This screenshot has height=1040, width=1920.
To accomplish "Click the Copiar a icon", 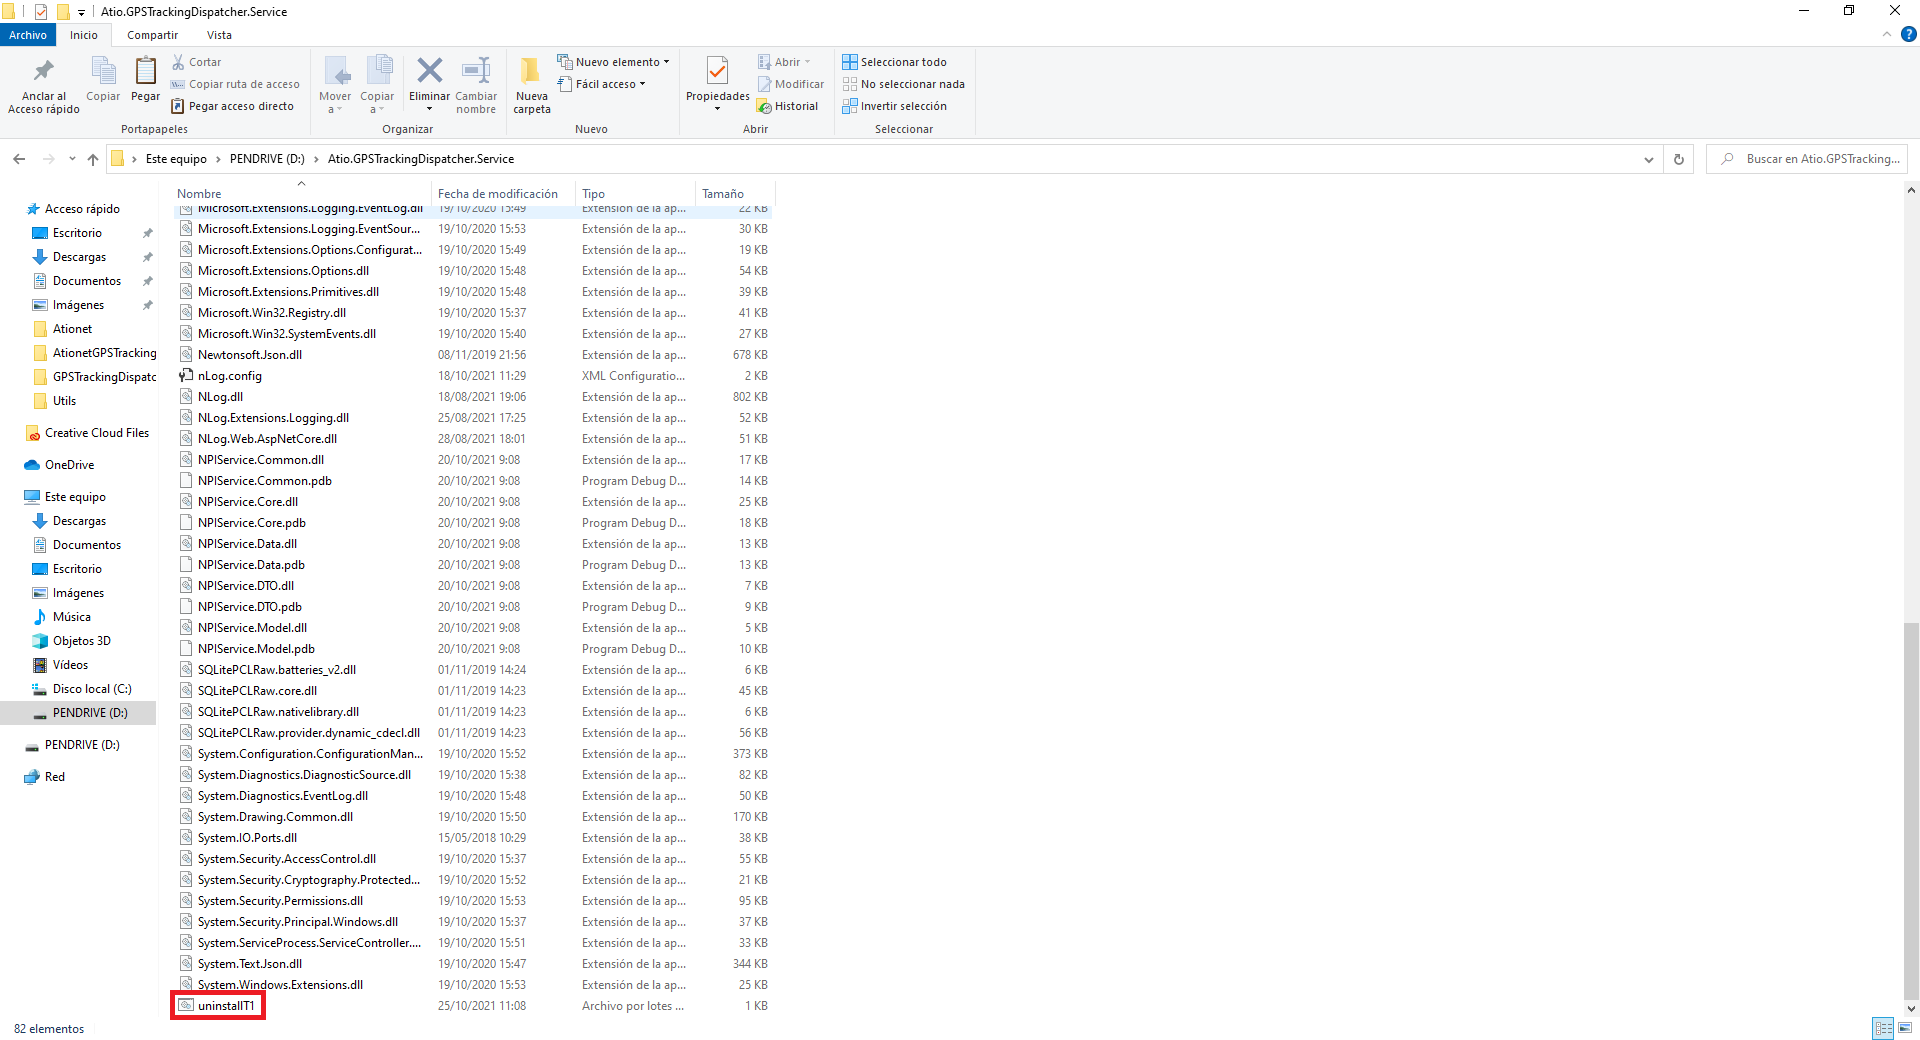I will click(x=378, y=71).
